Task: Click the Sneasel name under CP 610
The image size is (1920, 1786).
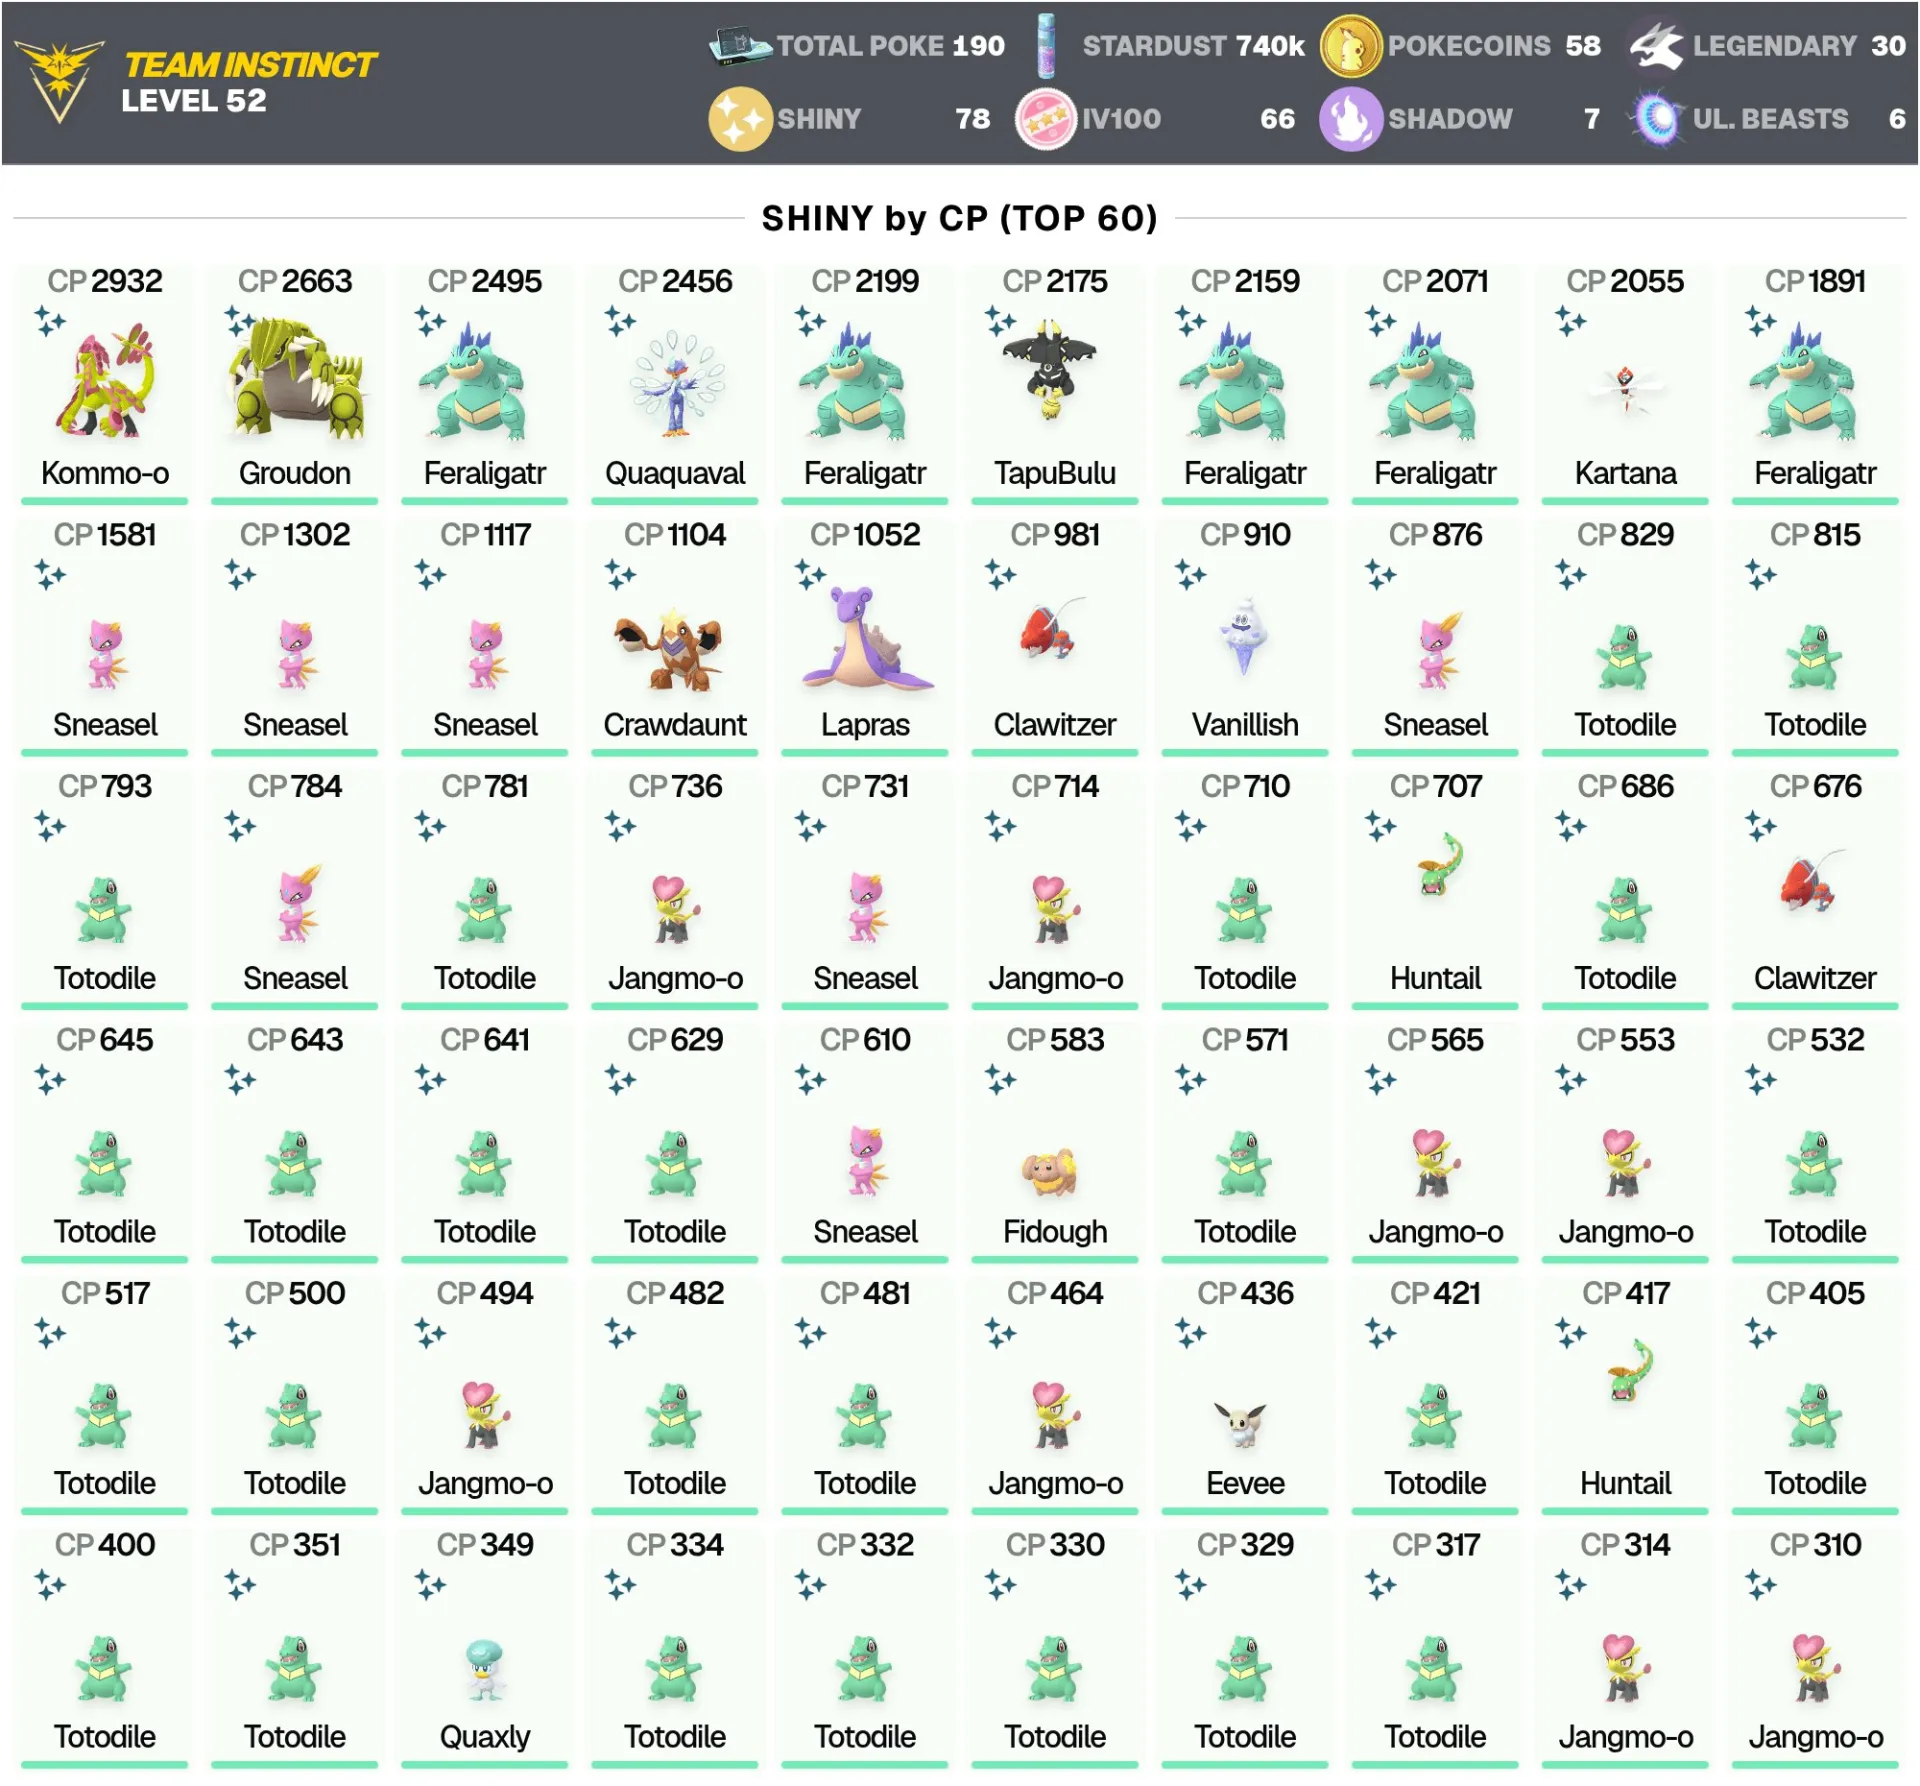Action: tap(865, 1232)
